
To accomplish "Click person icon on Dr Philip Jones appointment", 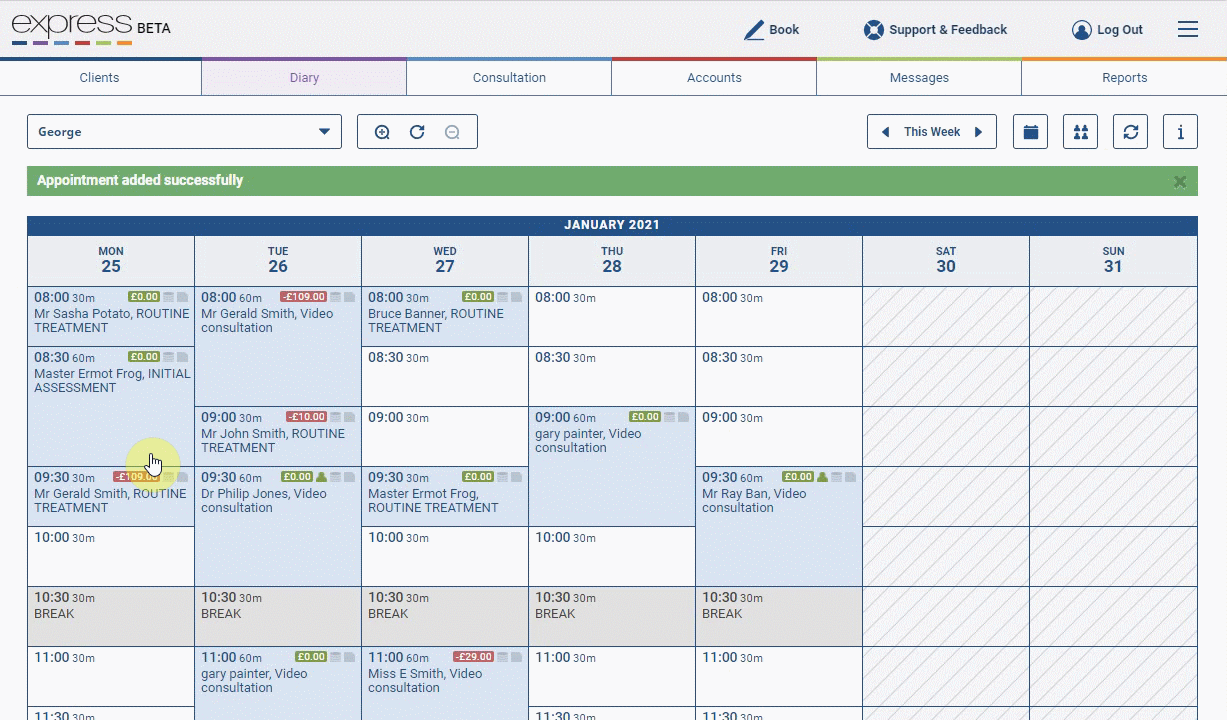I will [x=322, y=477].
